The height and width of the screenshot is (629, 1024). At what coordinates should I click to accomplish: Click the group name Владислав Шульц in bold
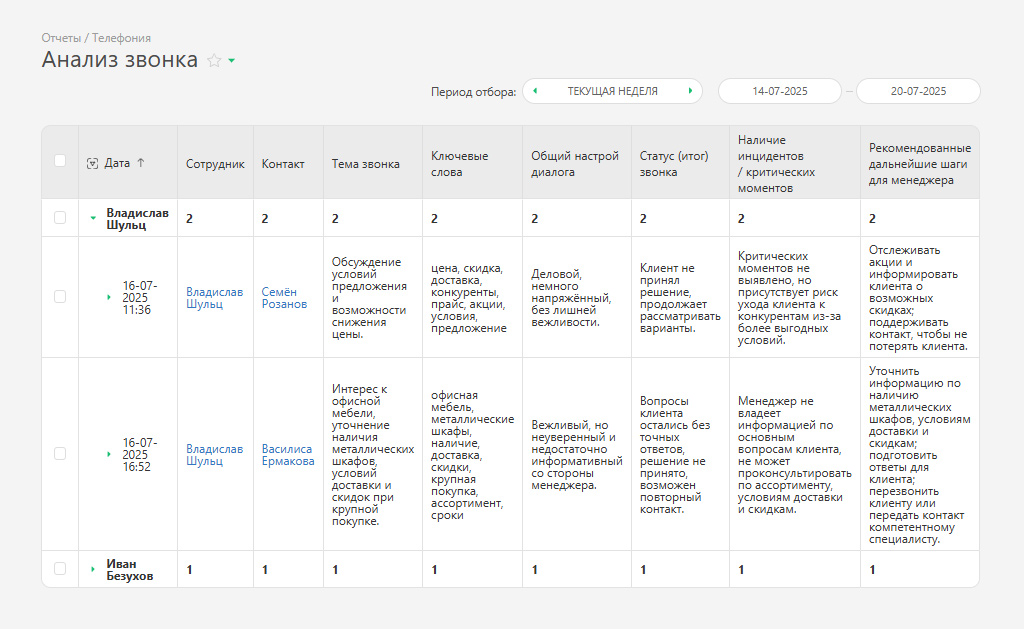point(137,219)
